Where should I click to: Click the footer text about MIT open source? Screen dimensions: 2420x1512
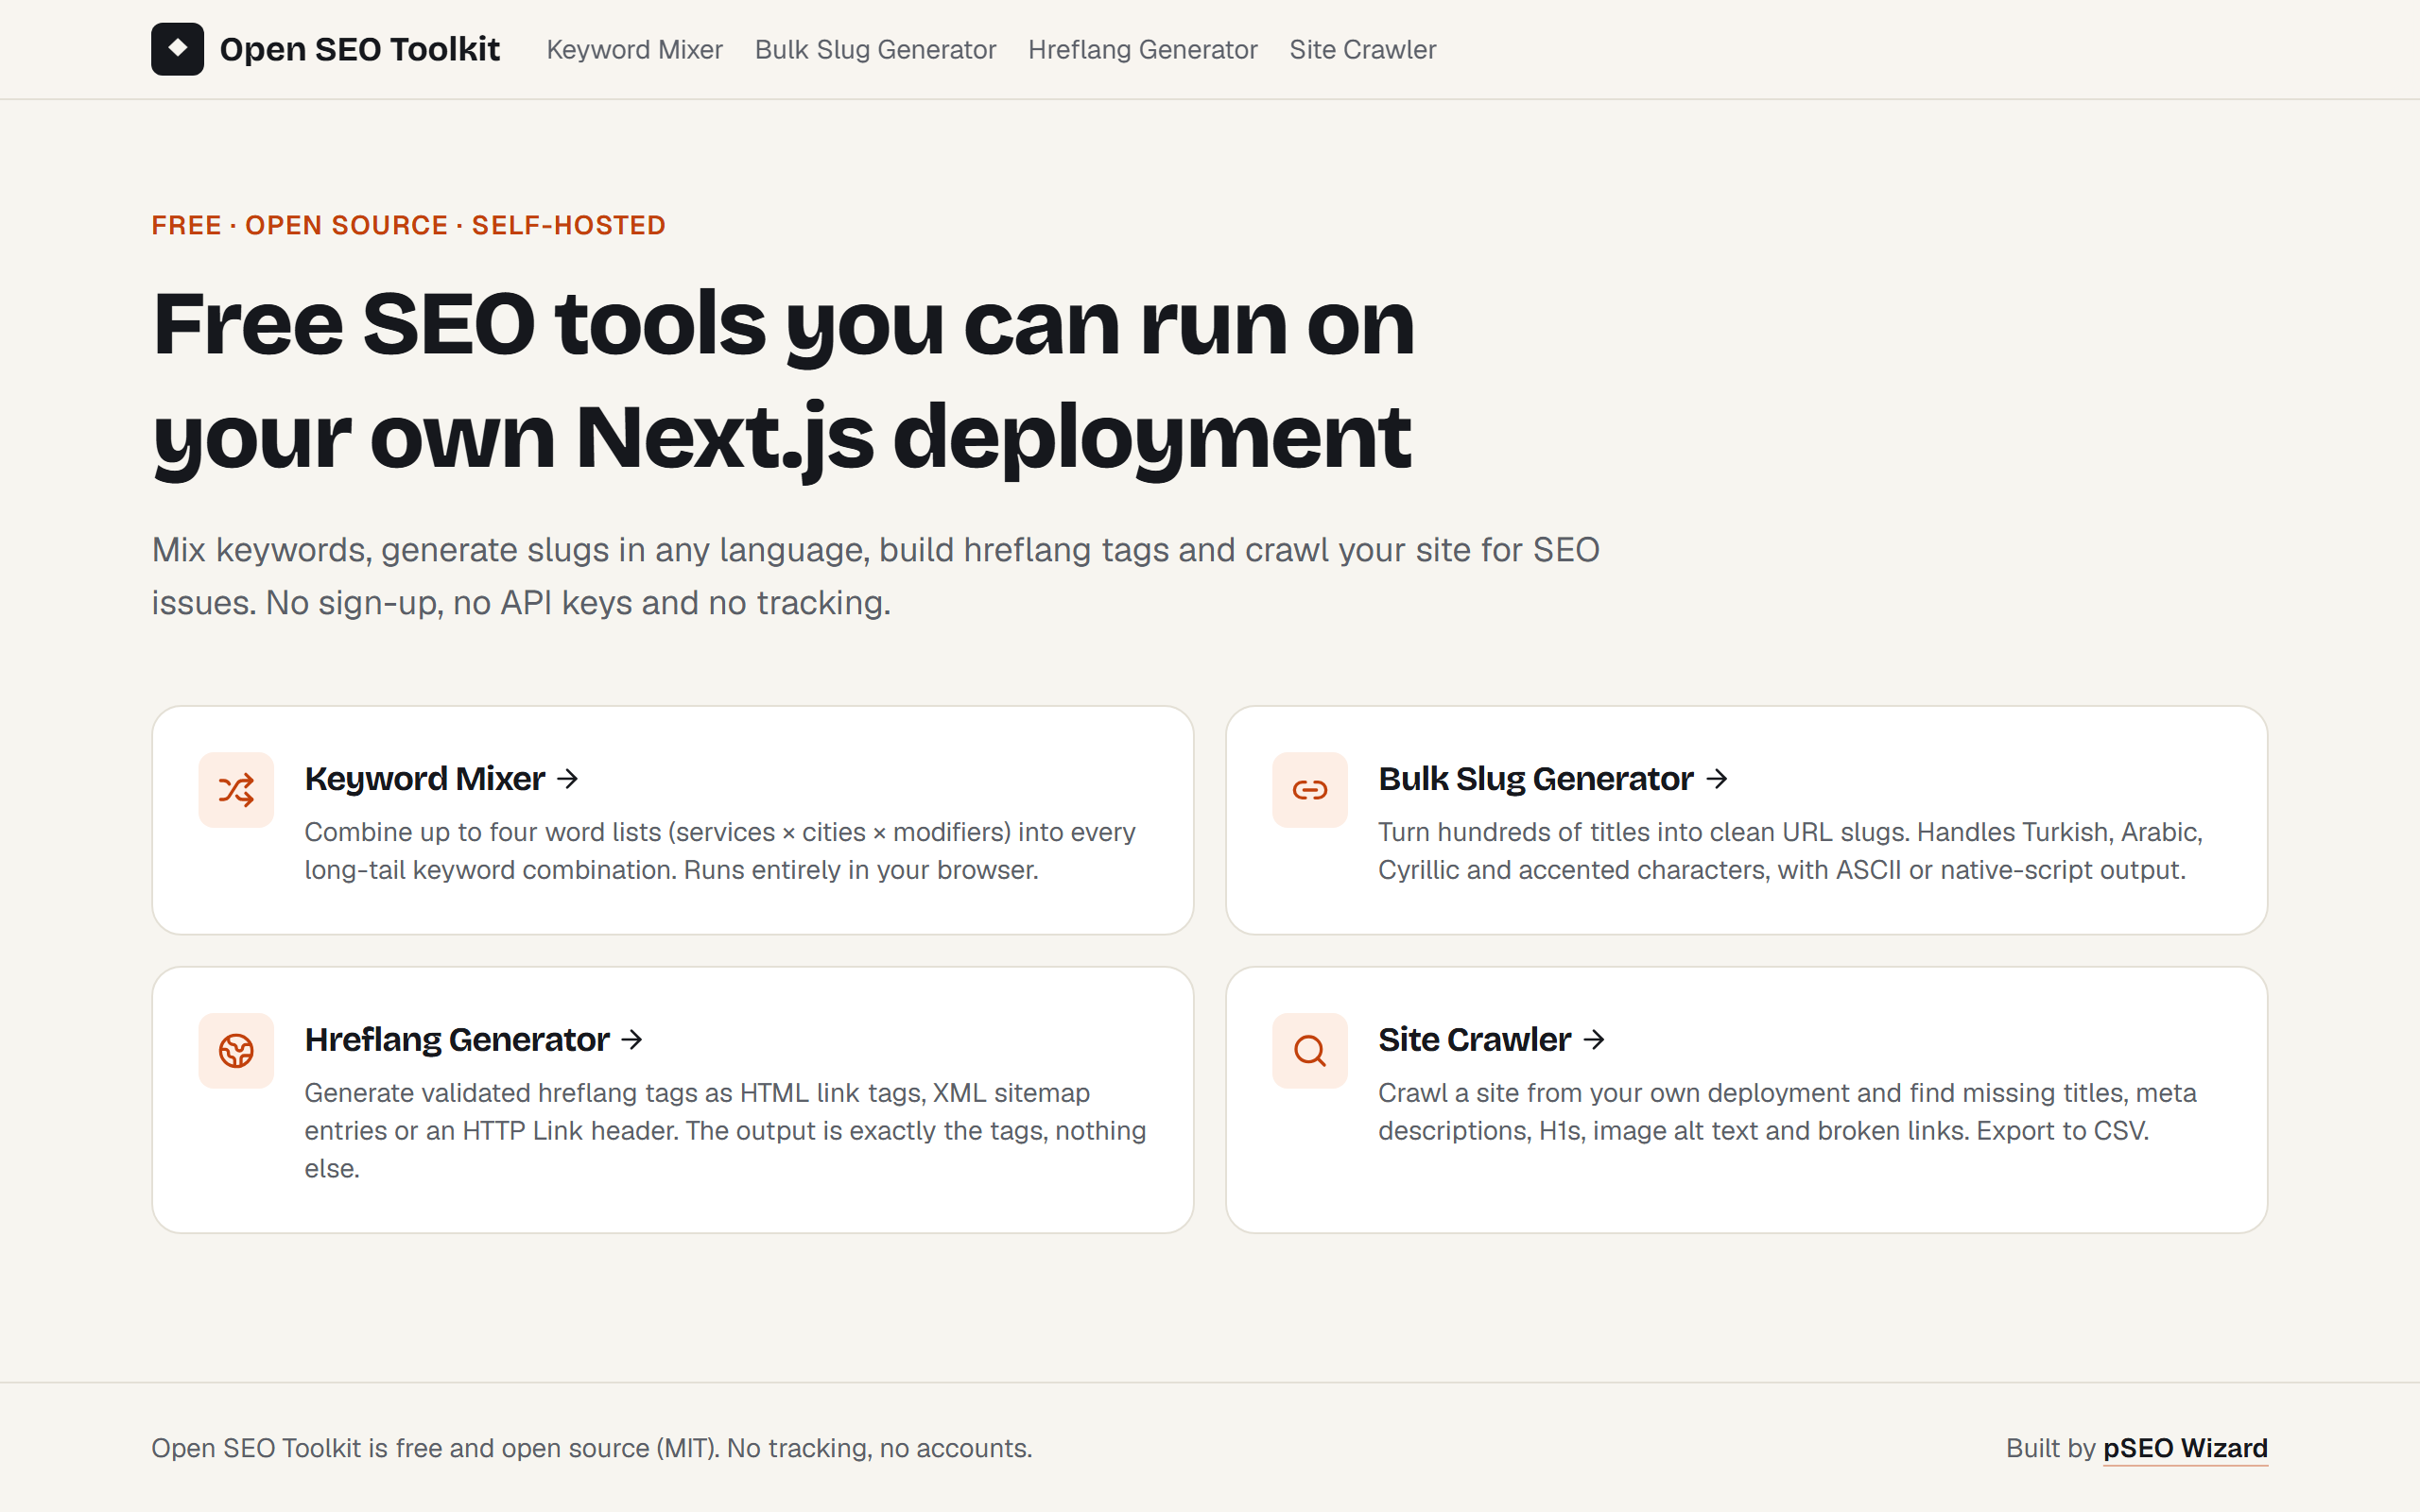click(x=591, y=1449)
